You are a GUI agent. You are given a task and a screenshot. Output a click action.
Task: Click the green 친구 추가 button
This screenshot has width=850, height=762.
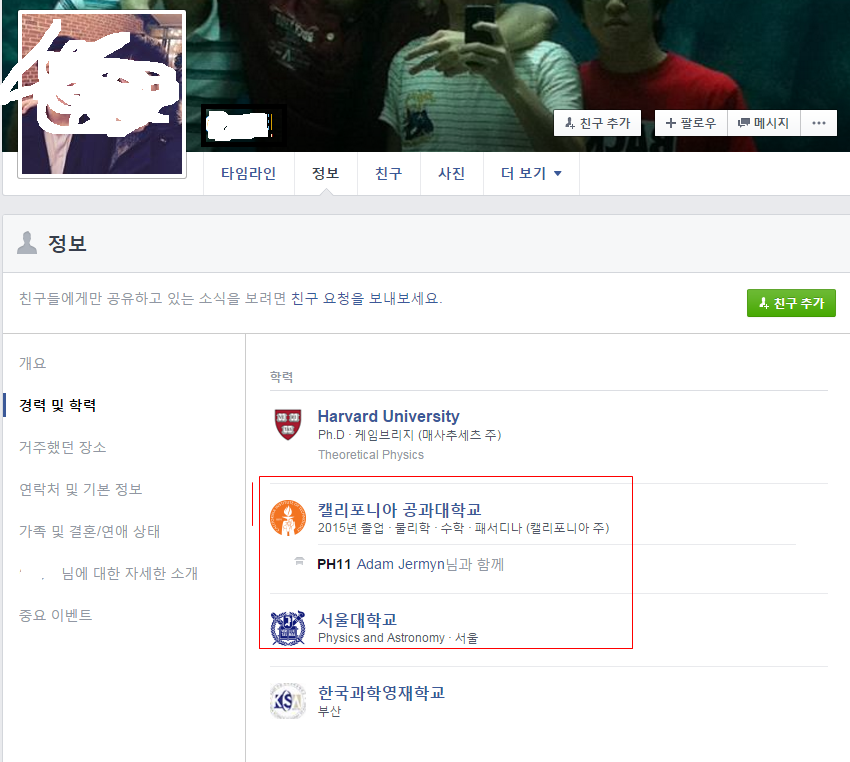click(791, 303)
